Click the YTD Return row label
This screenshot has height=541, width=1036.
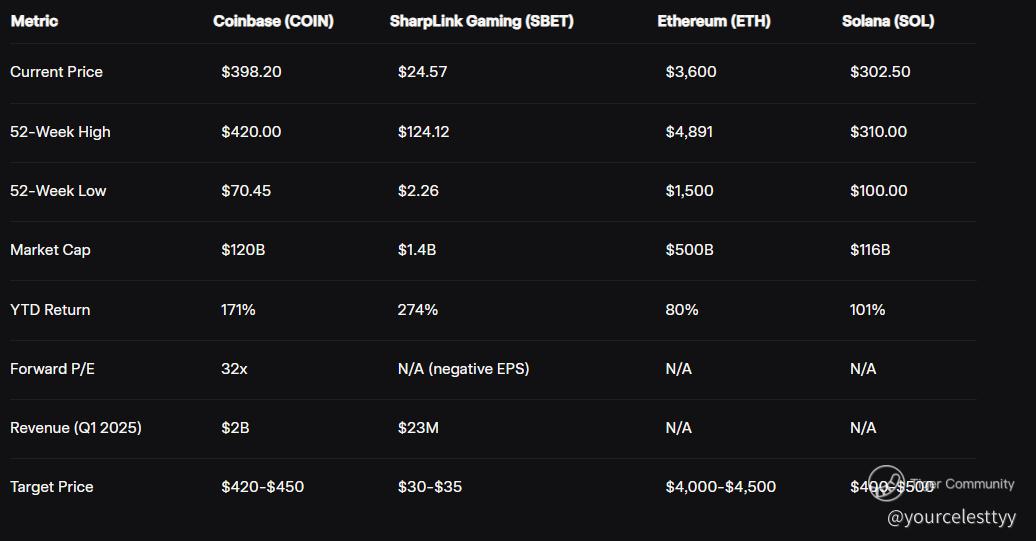coord(50,310)
